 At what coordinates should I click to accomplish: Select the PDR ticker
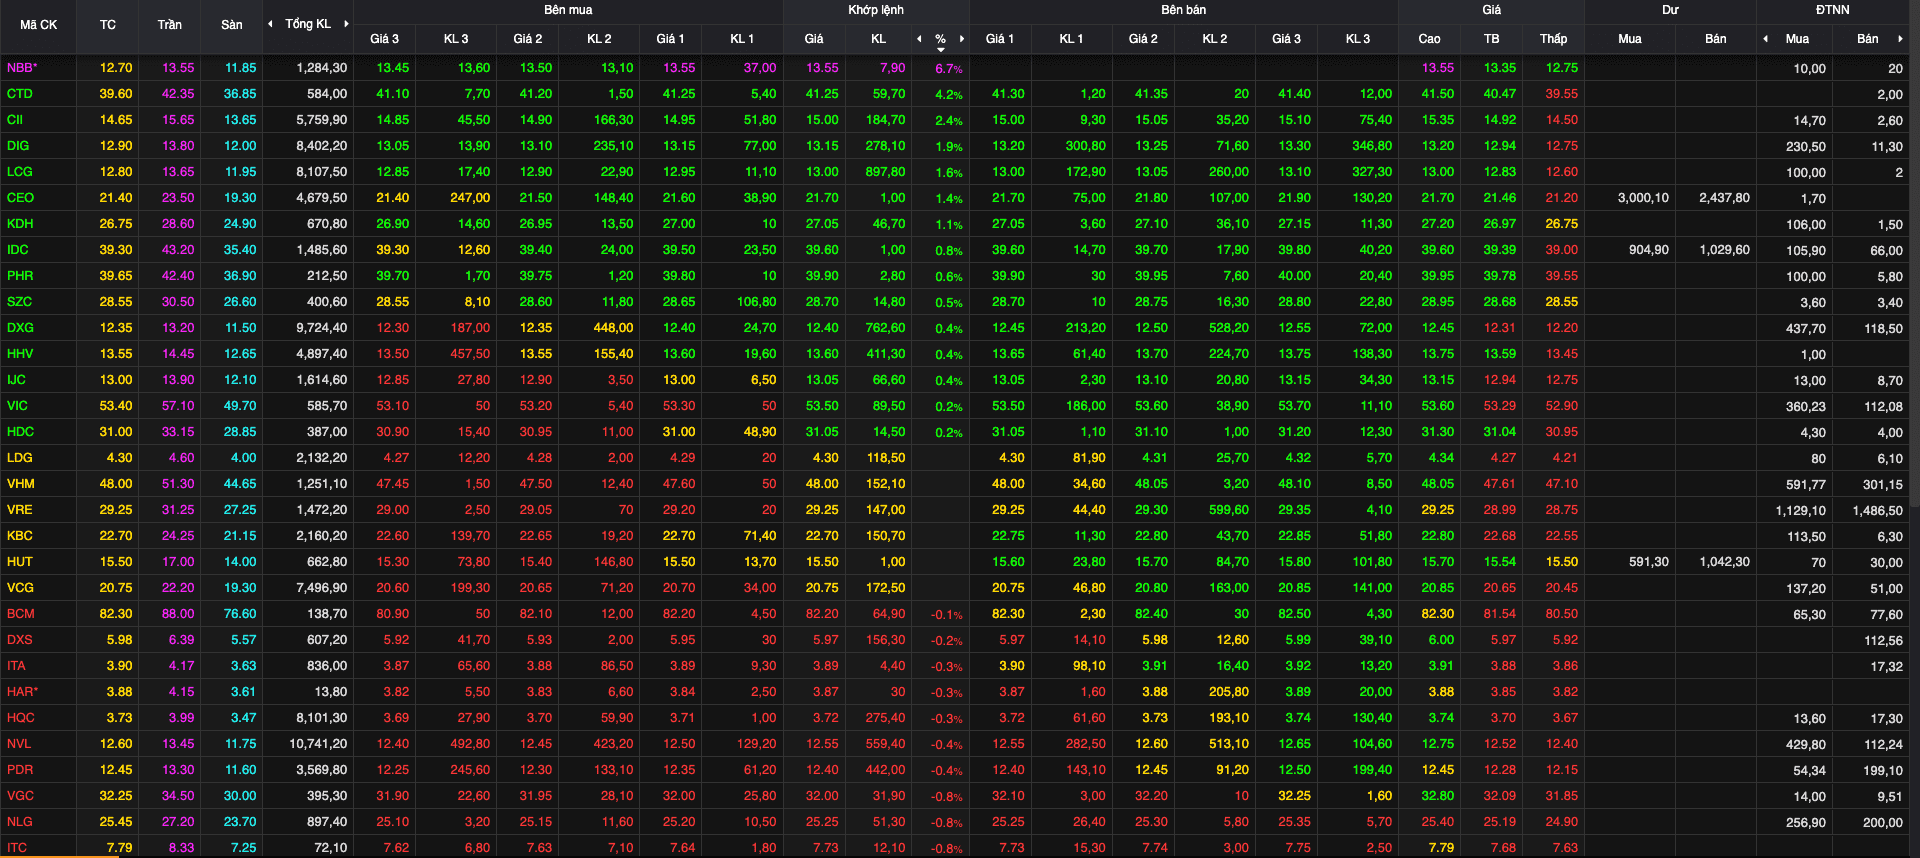[x=20, y=770]
